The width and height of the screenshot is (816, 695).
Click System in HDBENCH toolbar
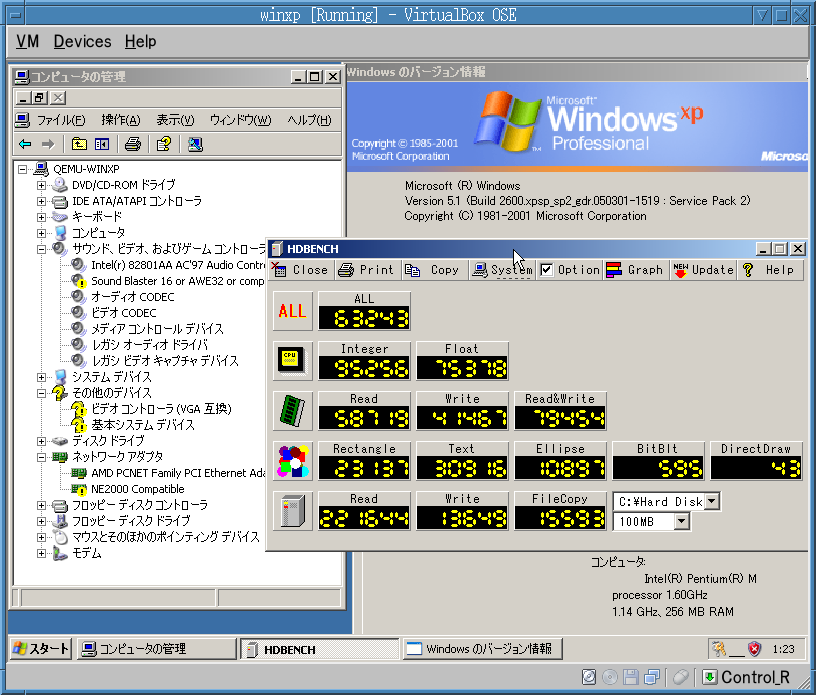pos(503,270)
